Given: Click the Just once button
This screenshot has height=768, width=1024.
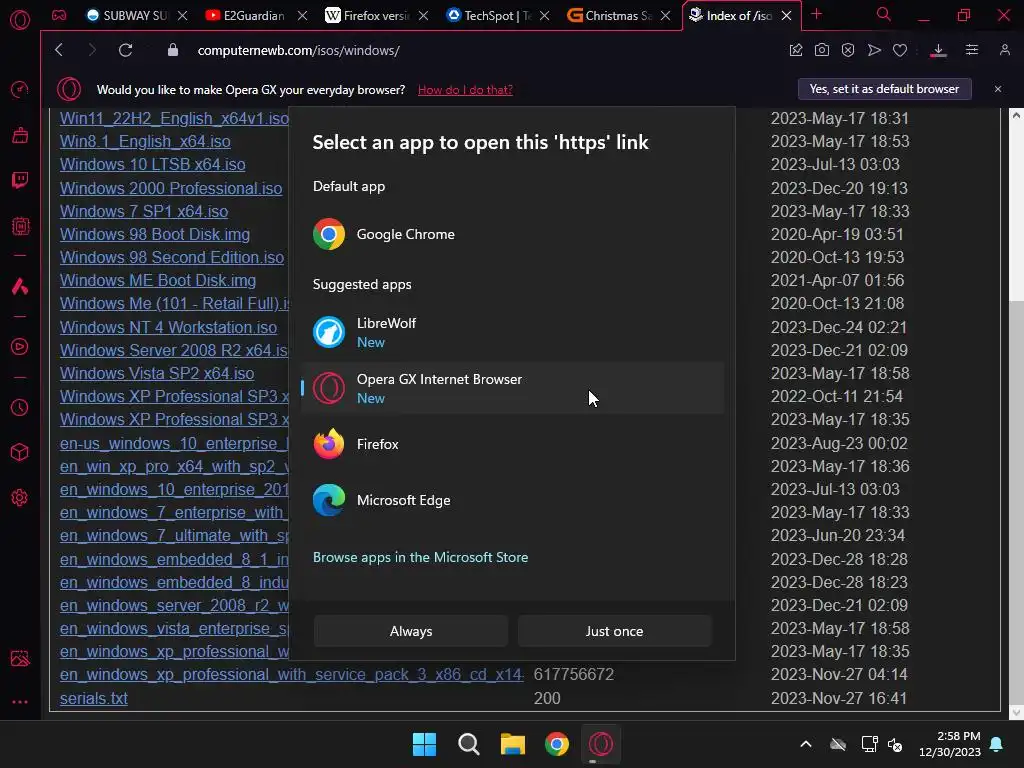Looking at the screenshot, I should point(614,631).
